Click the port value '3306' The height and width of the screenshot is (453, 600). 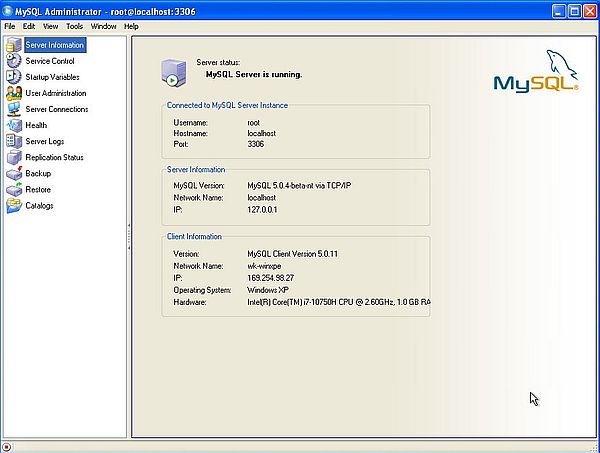[x=256, y=144]
